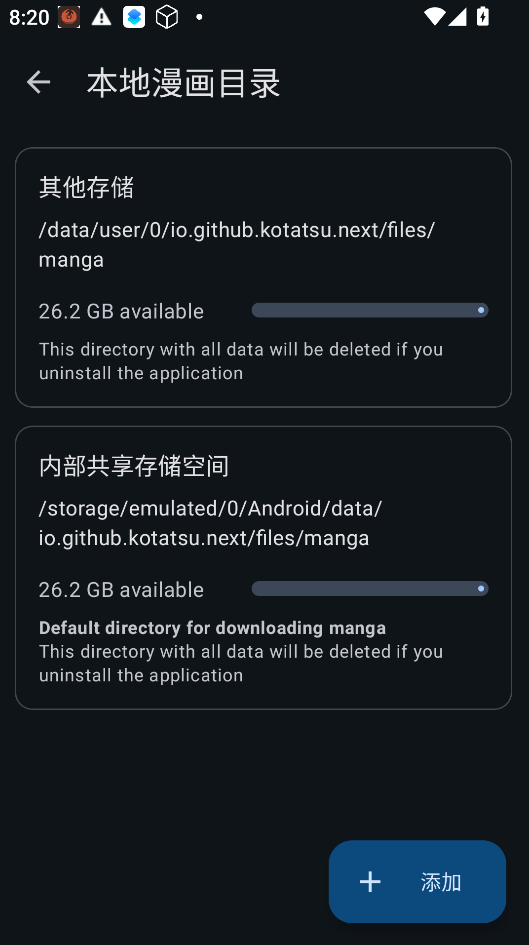The width and height of the screenshot is (529, 945).
Task: Tap the clock showing 8:20
Action: coord(29,17)
